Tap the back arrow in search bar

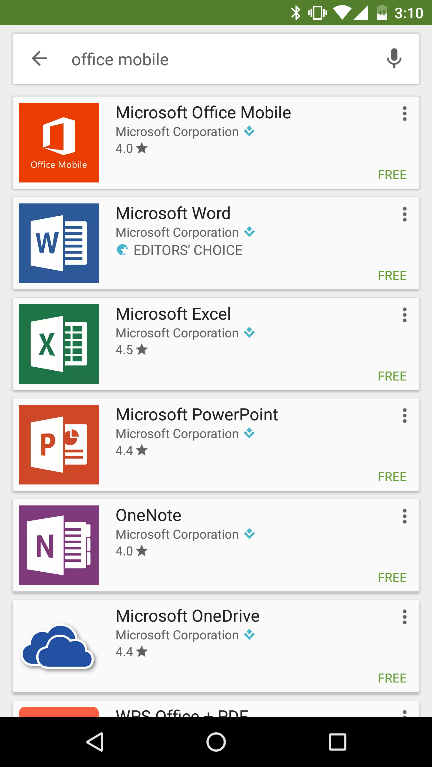tap(39, 59)
